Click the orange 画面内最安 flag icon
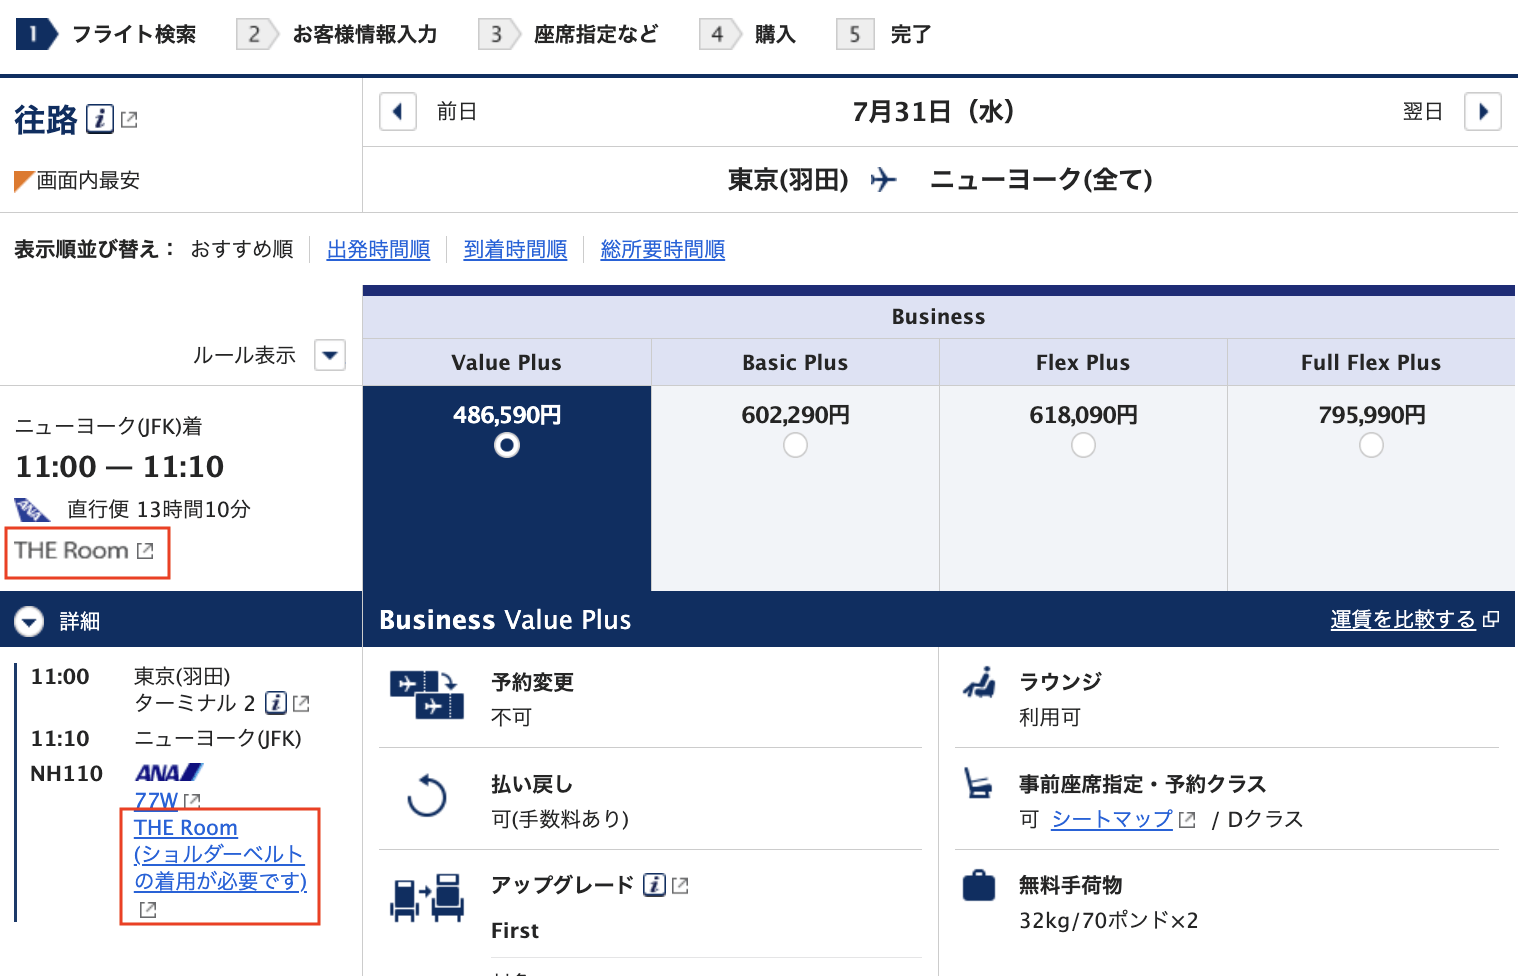The height and width of the screenshot is (976, 1538). [x=24, y=182]
